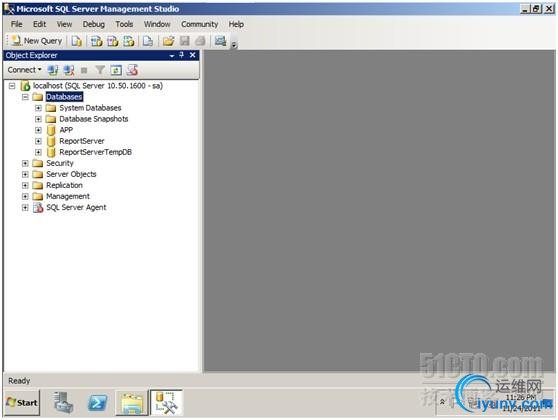
Task: Open the Help menu
Action: (x=236, y=24)
